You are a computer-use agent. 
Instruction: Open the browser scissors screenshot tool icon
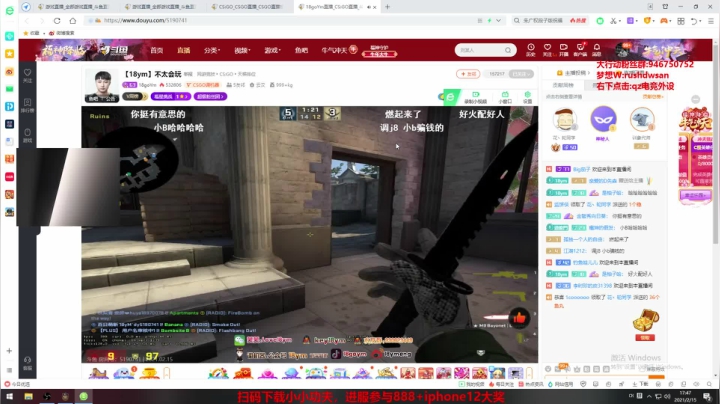614,21
